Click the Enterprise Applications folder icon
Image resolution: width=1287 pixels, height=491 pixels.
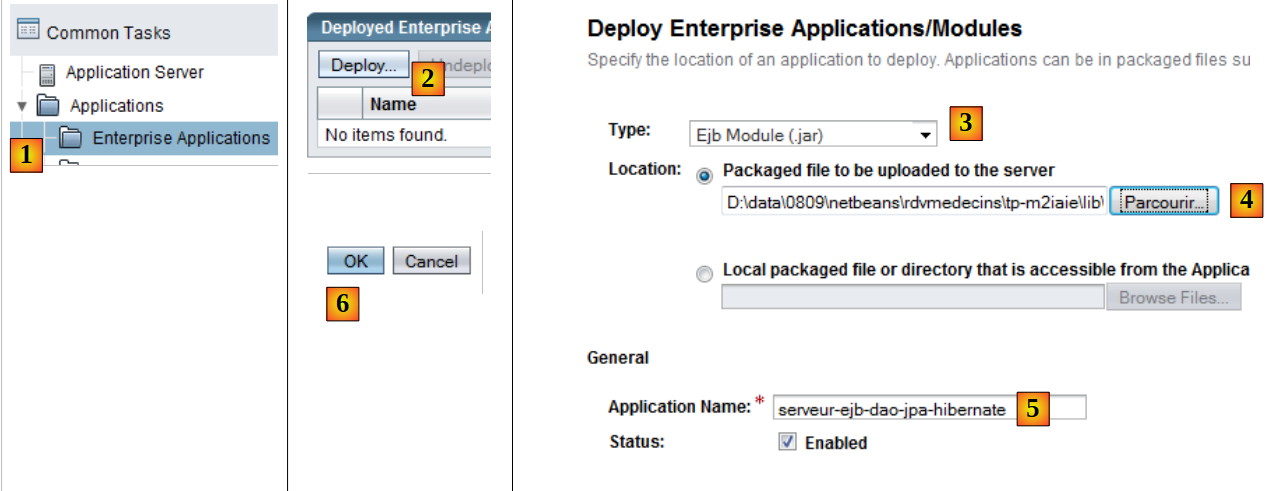(71, 138)
